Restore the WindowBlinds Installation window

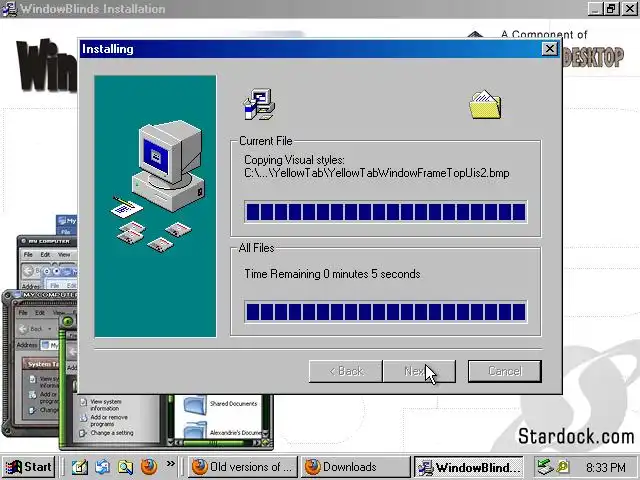(612, 9)
